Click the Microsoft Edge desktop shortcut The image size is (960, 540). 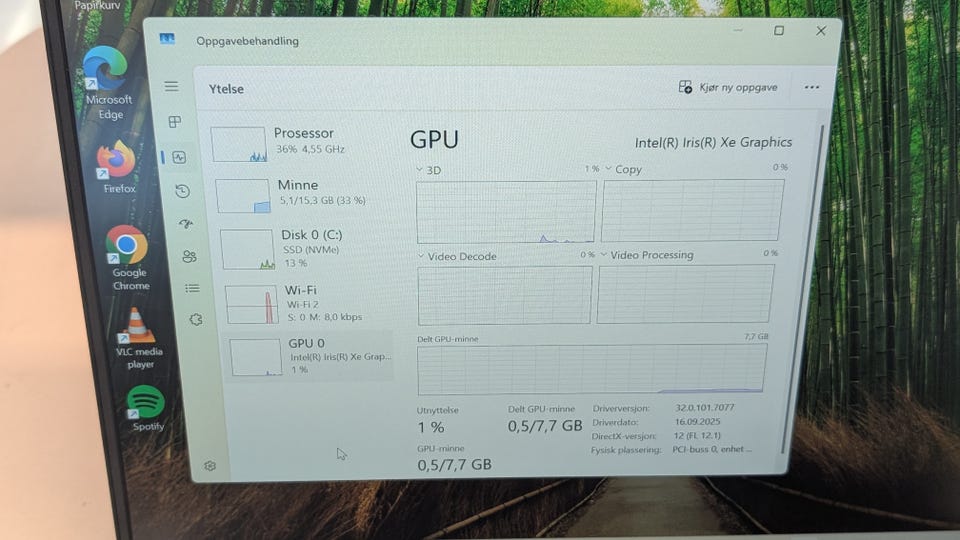coord(107,84)
